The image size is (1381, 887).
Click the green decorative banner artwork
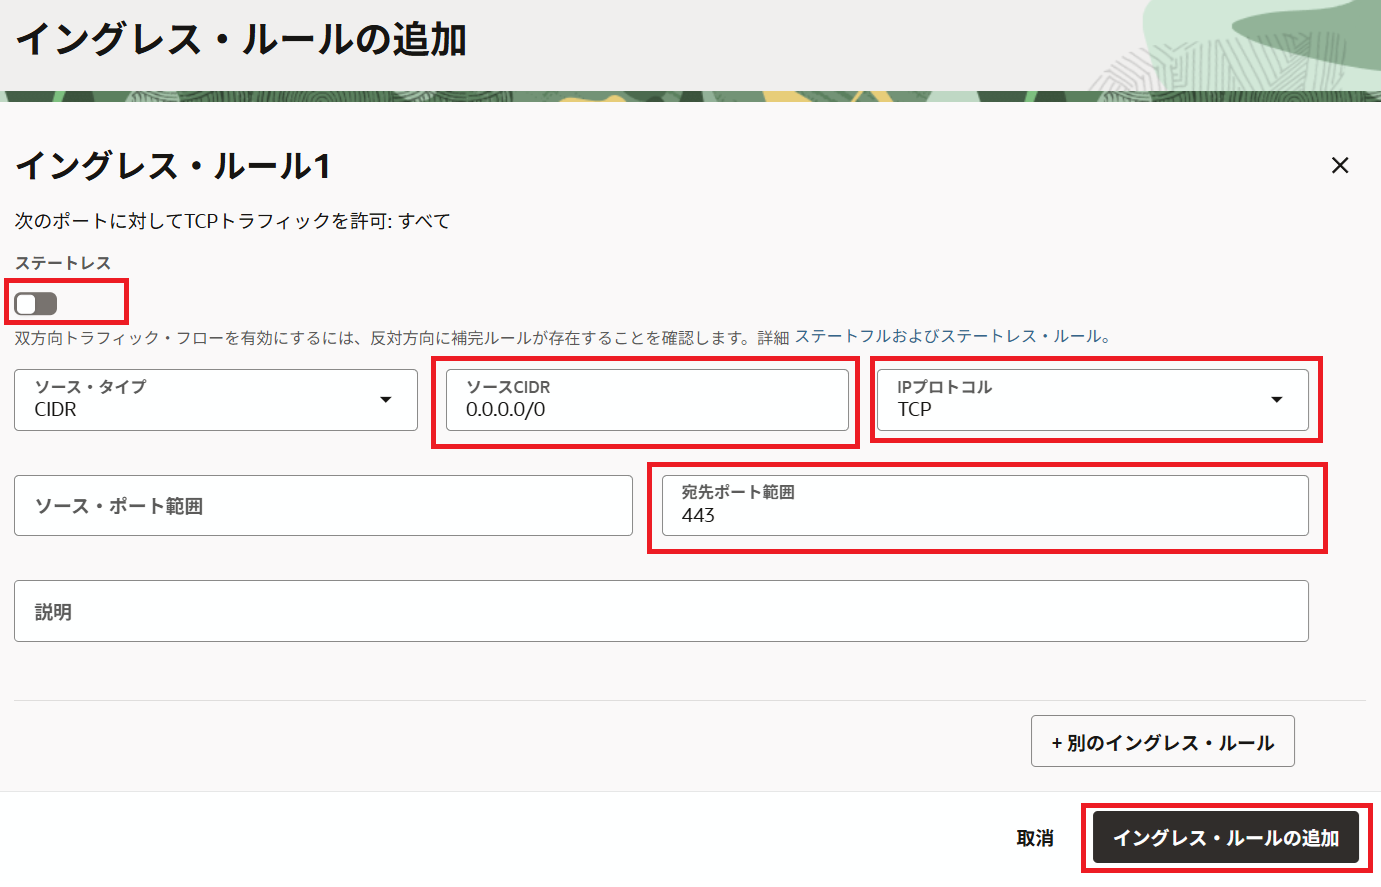coord(1260,50)
